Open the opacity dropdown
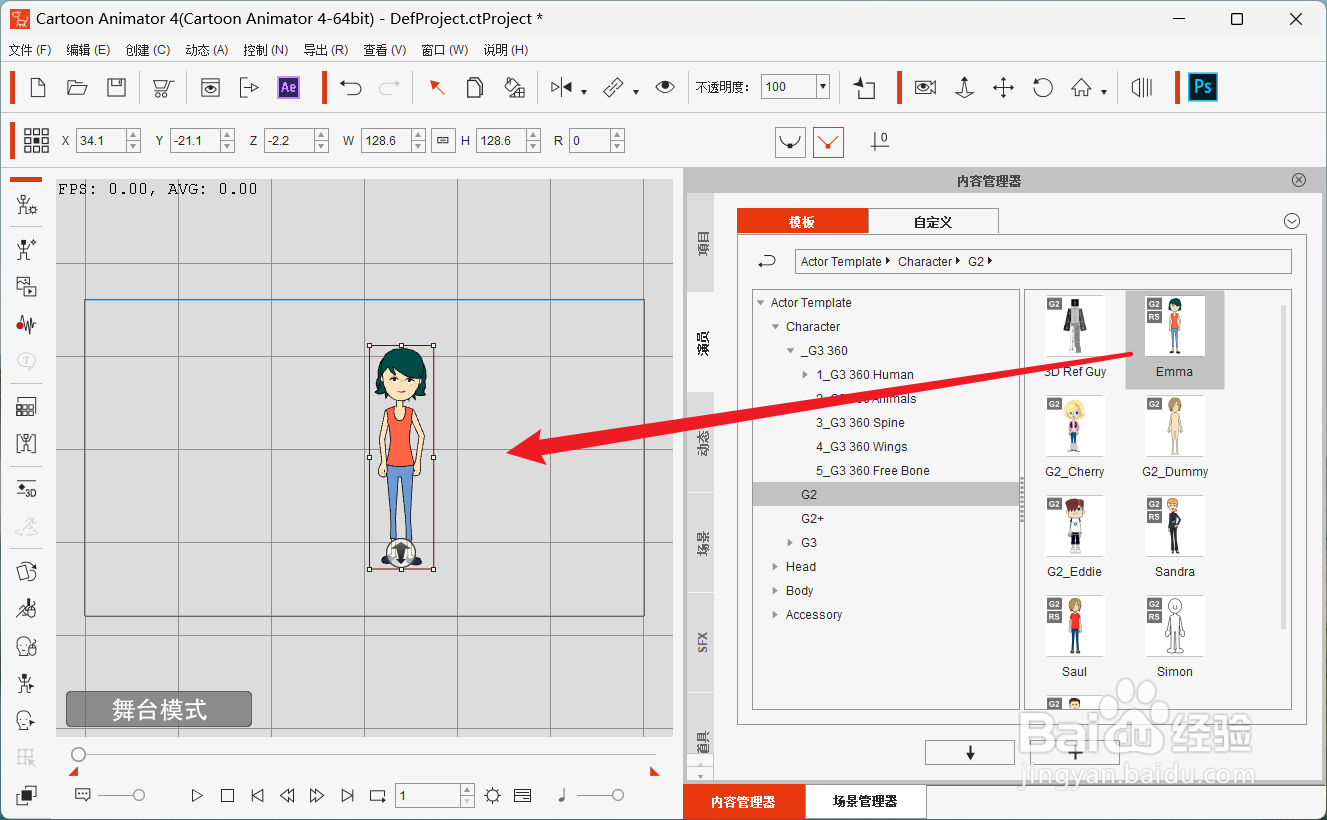 tap(823, 87)
